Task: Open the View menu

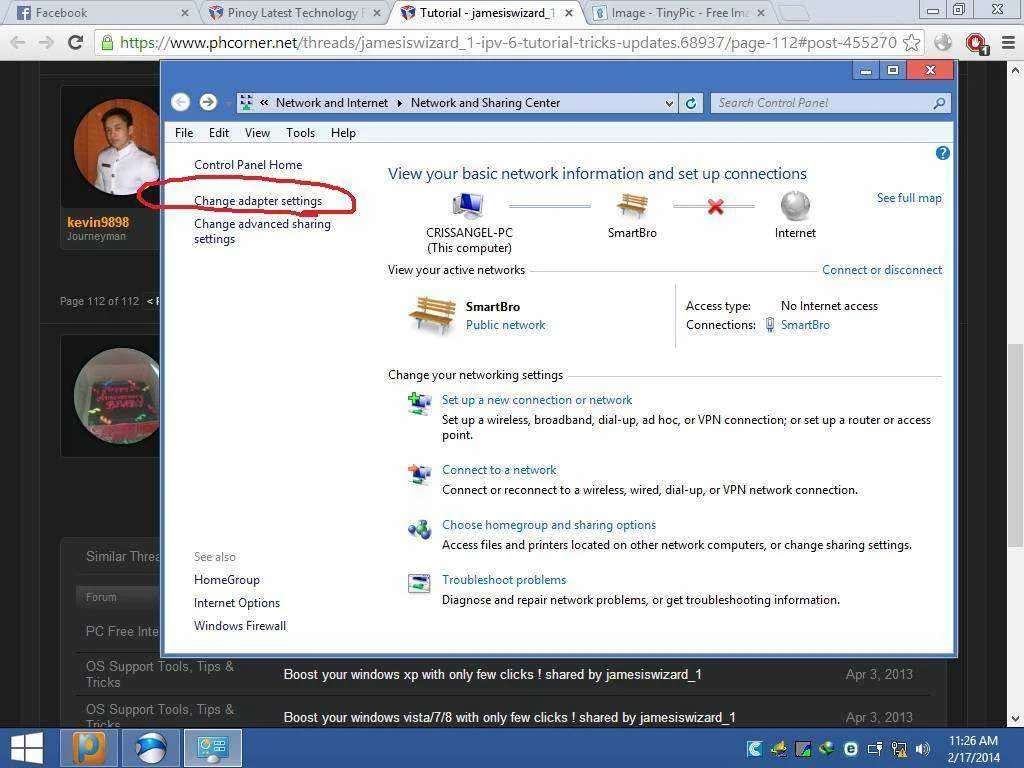Action: (257, 133)
